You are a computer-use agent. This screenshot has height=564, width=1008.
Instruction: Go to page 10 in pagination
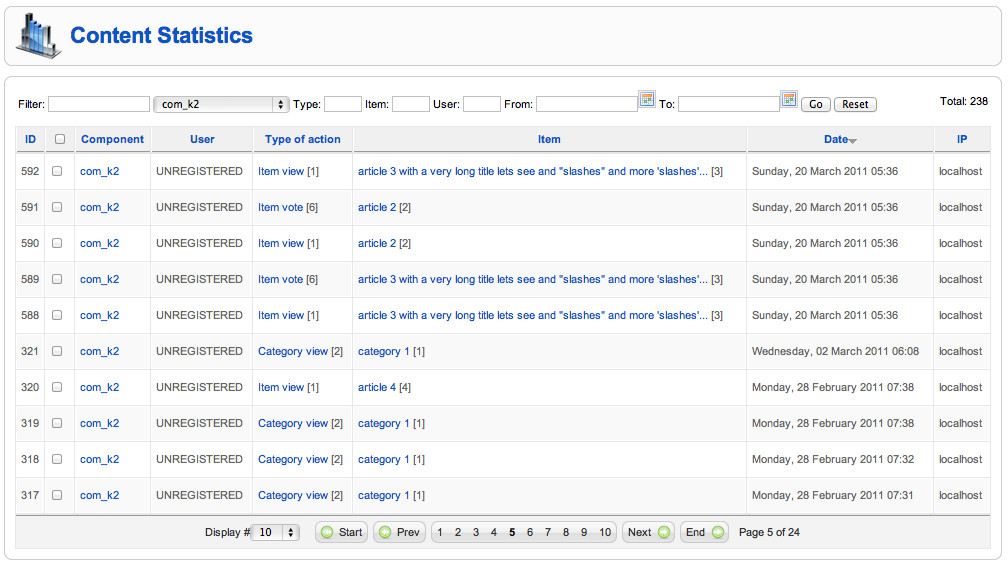pos(605,532)
